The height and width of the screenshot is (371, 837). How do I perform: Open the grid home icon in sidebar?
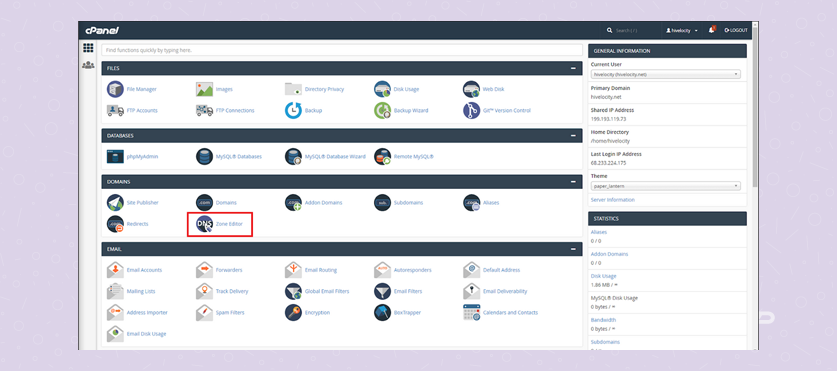point(88,48)
